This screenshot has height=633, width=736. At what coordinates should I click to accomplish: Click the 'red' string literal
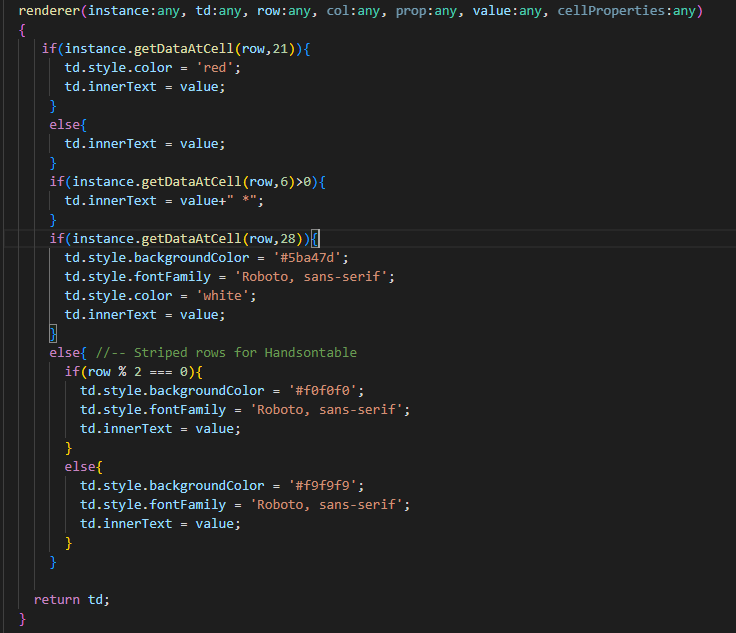click(215, 68)
